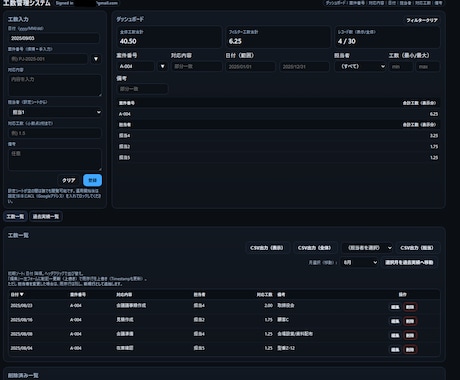Click ダッシュボード in the top-right header links
460x380 pixels.
point(335,3)
